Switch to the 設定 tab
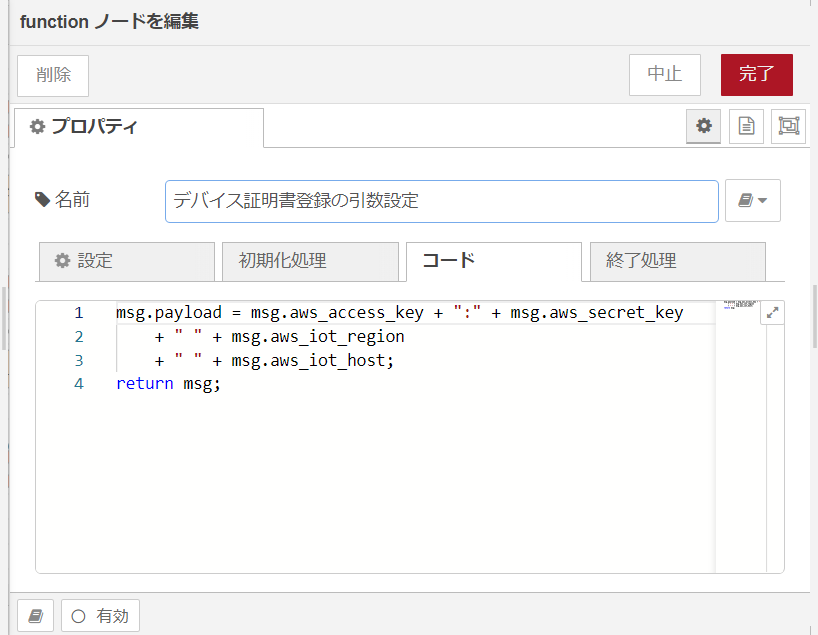This screenshot has width=818, height=635. [x=127, y=261]
